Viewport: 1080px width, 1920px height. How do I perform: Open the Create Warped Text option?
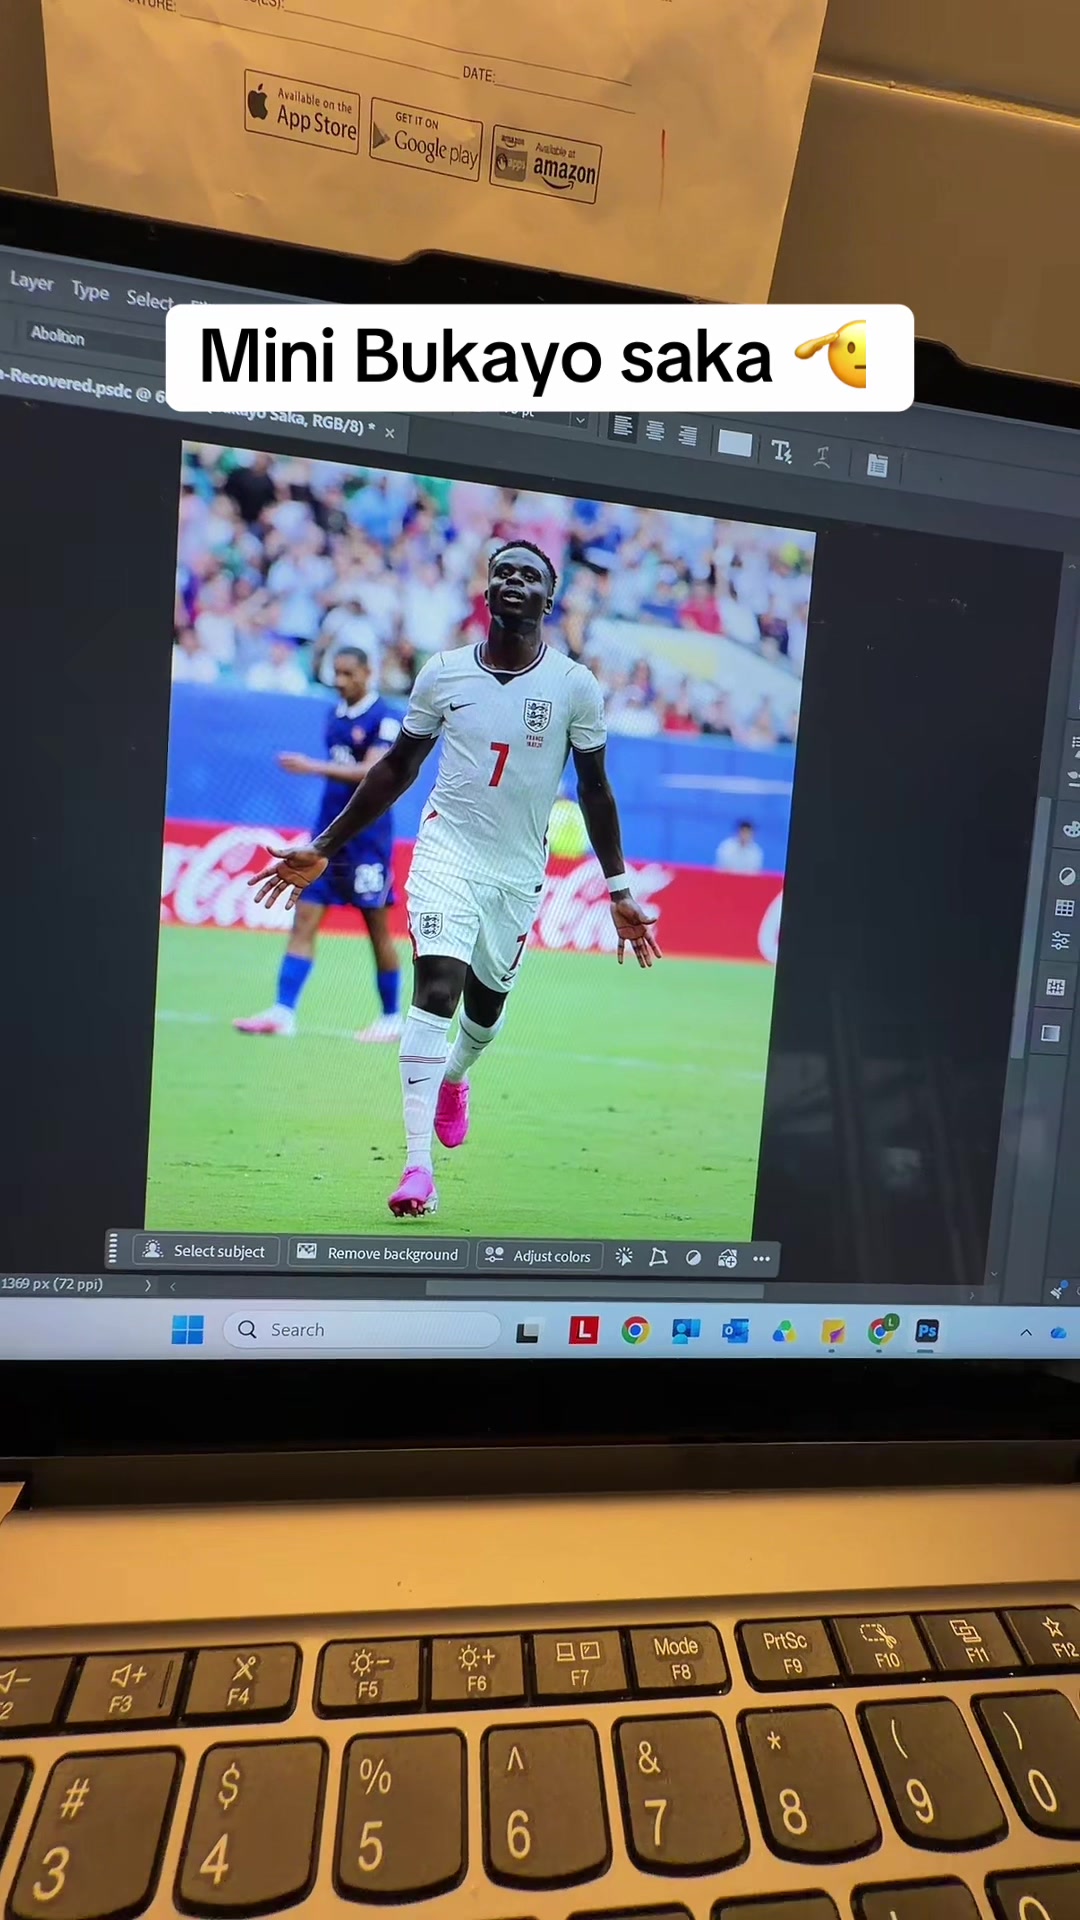[822, 457]
